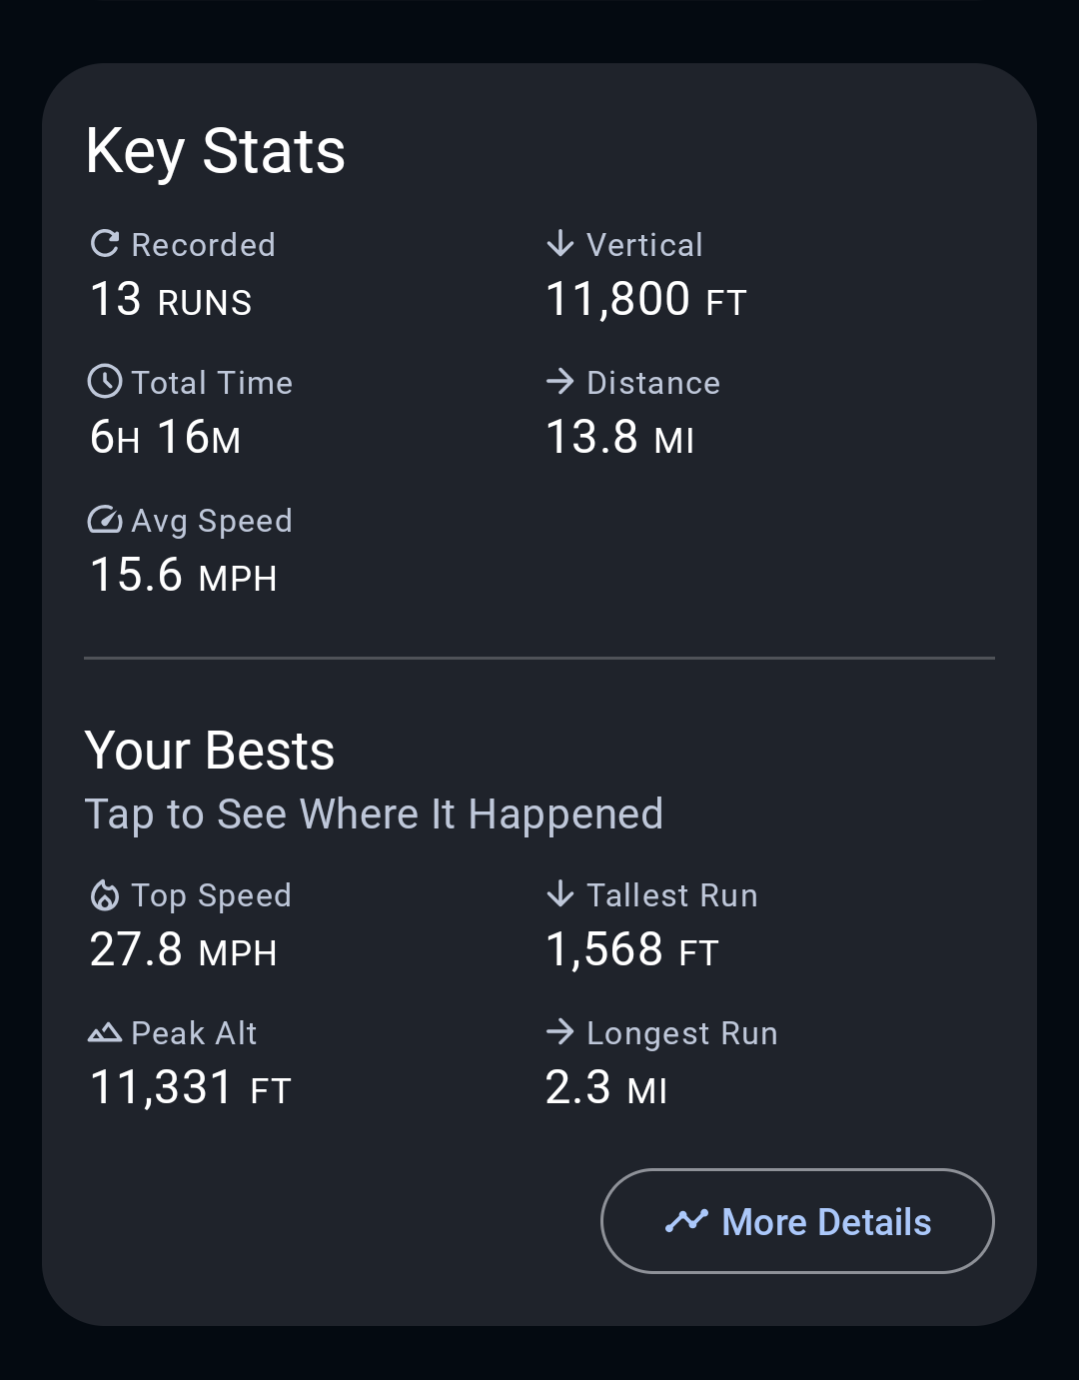Viewport: 1079px width, 1380px height.
Task: Click the Longest Run arrow icon
Action: click(560, 1032)
